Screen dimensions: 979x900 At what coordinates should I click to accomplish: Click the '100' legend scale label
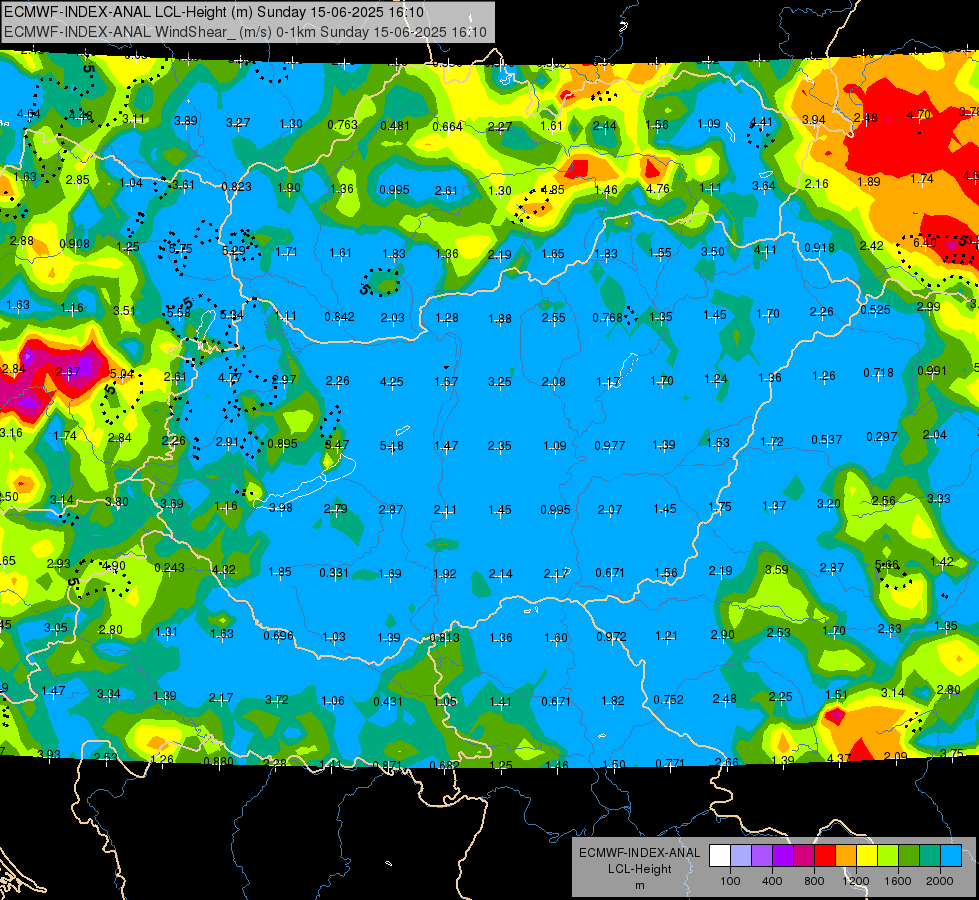(x=731, y=881)
